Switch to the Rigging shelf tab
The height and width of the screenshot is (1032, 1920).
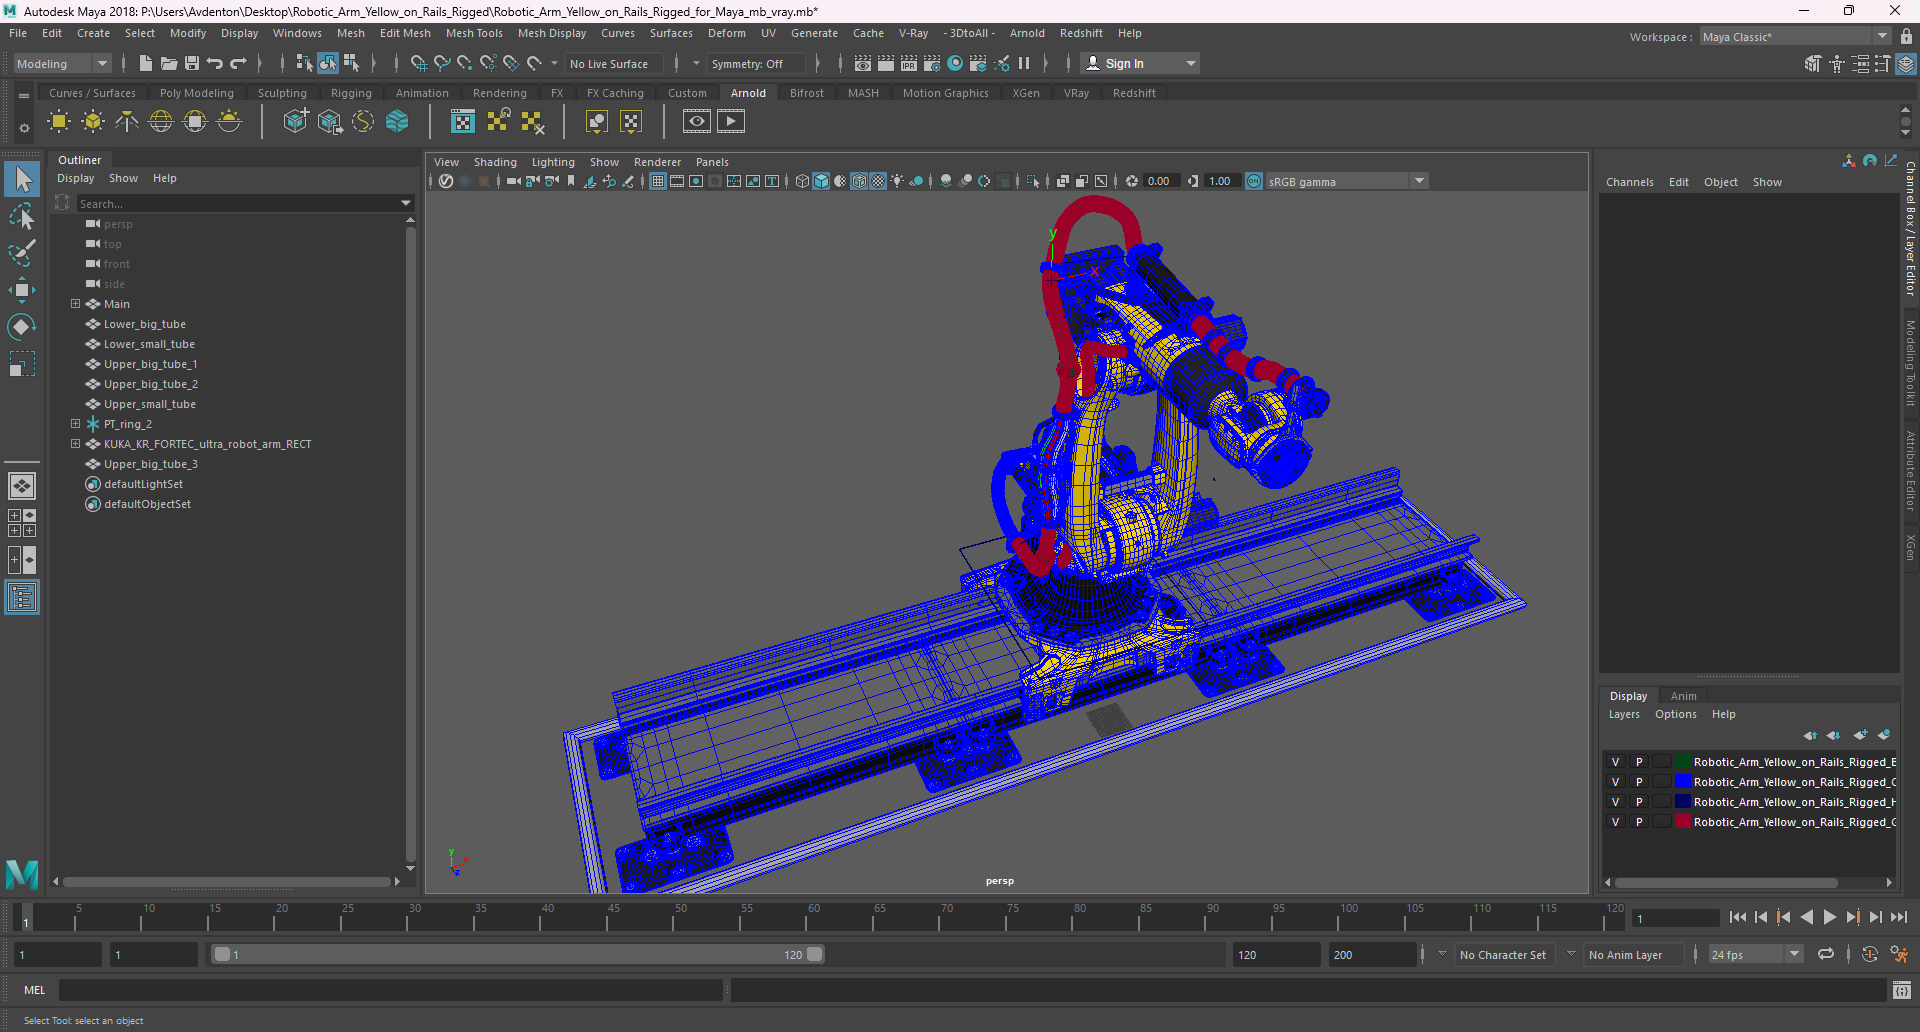pyautogui.click(x=351, y=93)
